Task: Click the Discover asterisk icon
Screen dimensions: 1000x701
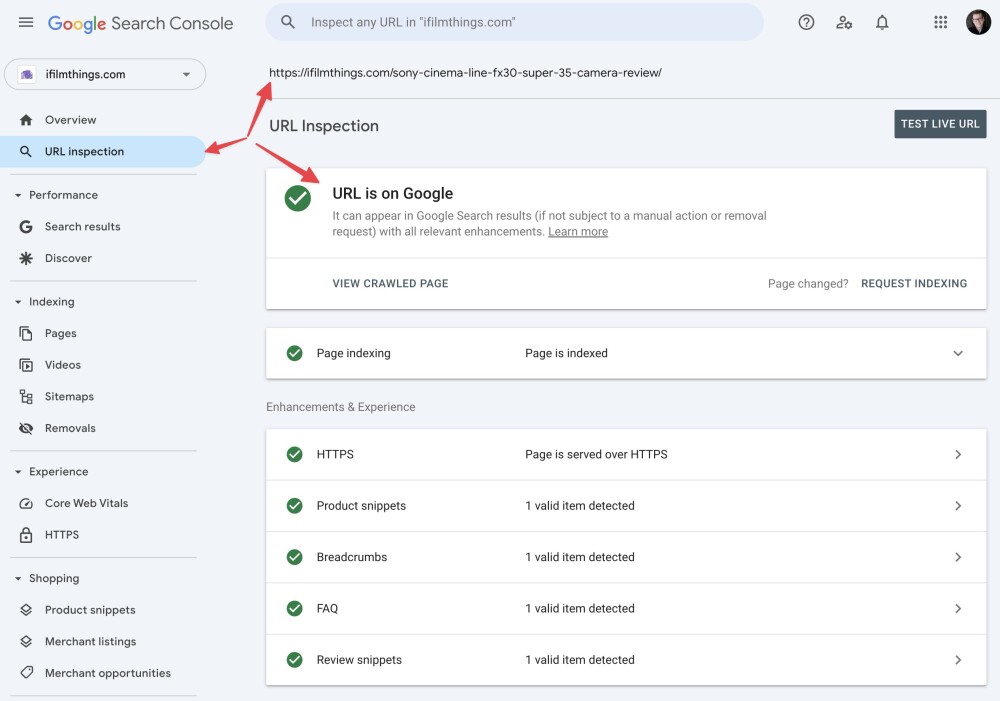Action: [26, 258]
